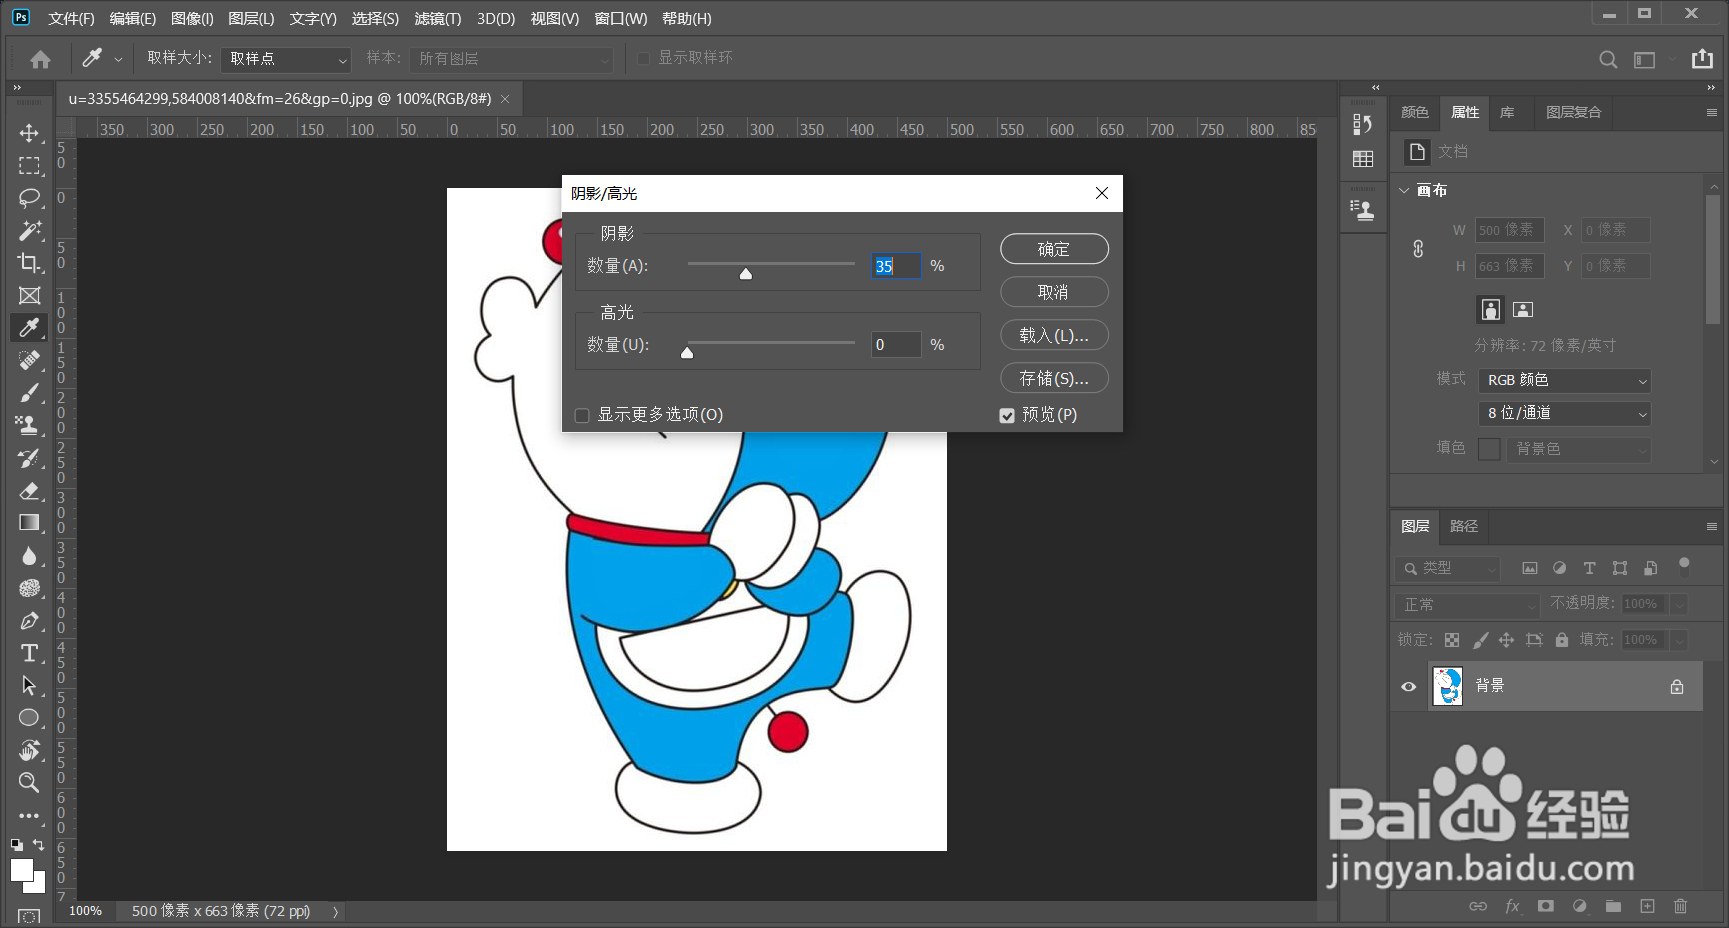Enable Show More Options checkbox
Image resolution: width=1729 pixels, height=928 pixels.
[x=582, y=415]
